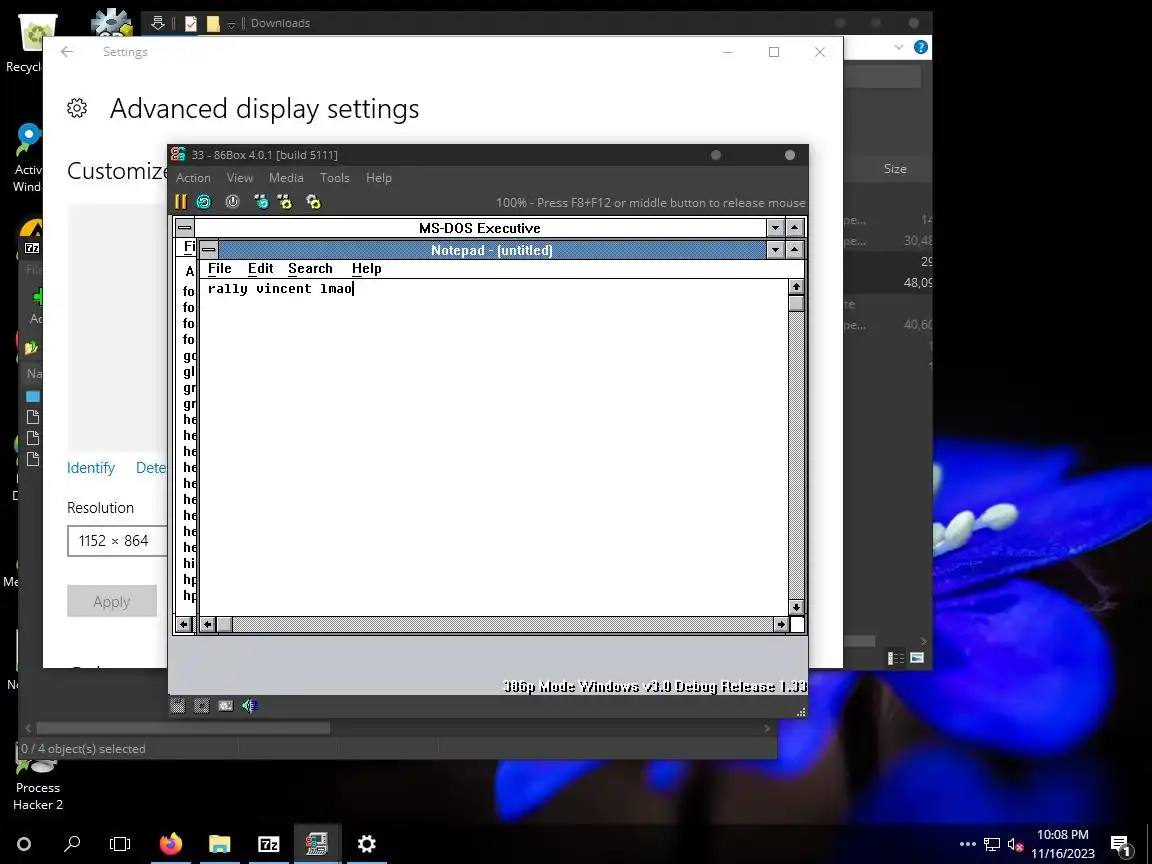This screenshot has height=864, width=1152.
Task: Open 86Box machine settings gear icon
Action: 314,202
